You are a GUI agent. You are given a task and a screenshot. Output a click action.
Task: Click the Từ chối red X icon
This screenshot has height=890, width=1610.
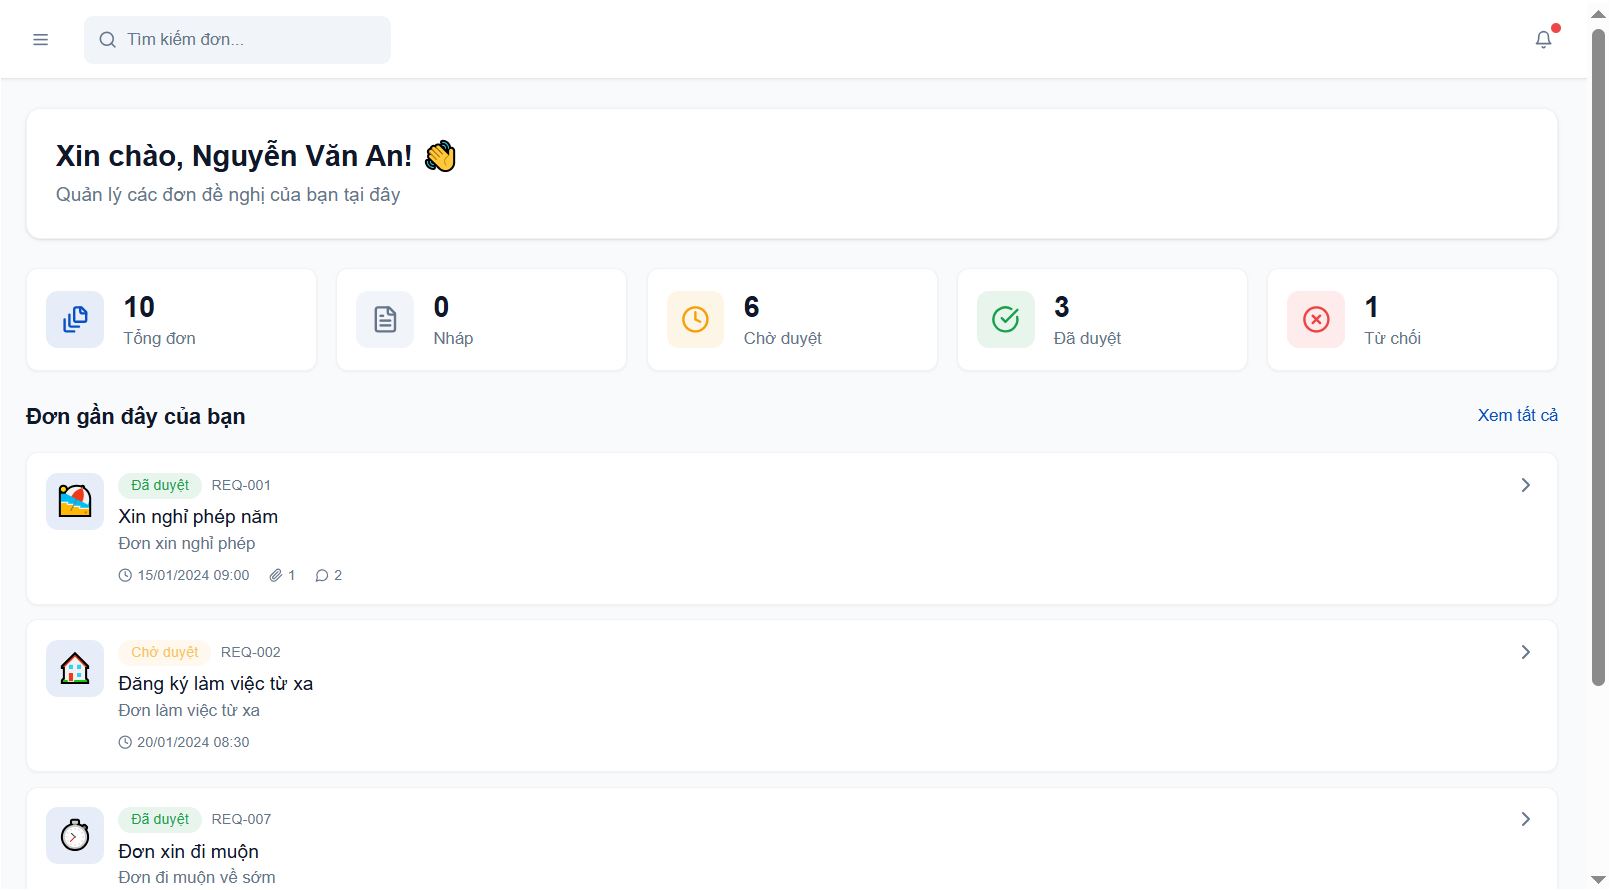click(x=1316, y=320)
